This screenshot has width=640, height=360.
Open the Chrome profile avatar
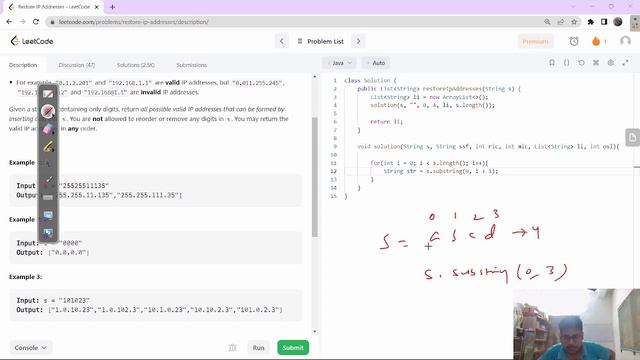click(x=618, y=22)
